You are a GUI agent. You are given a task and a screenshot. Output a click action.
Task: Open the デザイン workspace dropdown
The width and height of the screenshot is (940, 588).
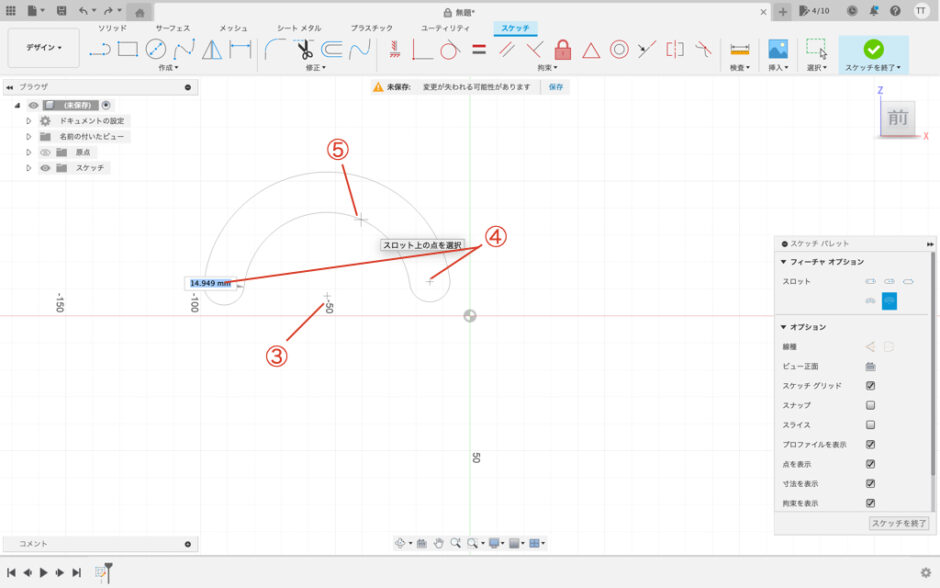(44, 47)
